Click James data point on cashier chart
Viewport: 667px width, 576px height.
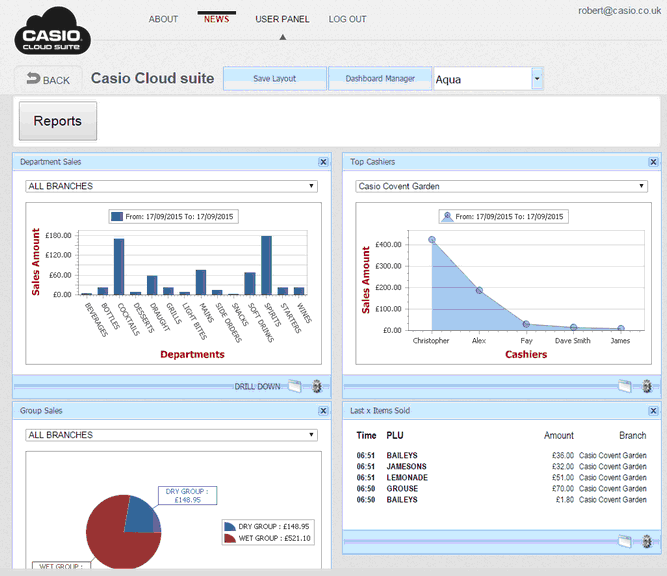pyautogui.click(x=621, y=328)
